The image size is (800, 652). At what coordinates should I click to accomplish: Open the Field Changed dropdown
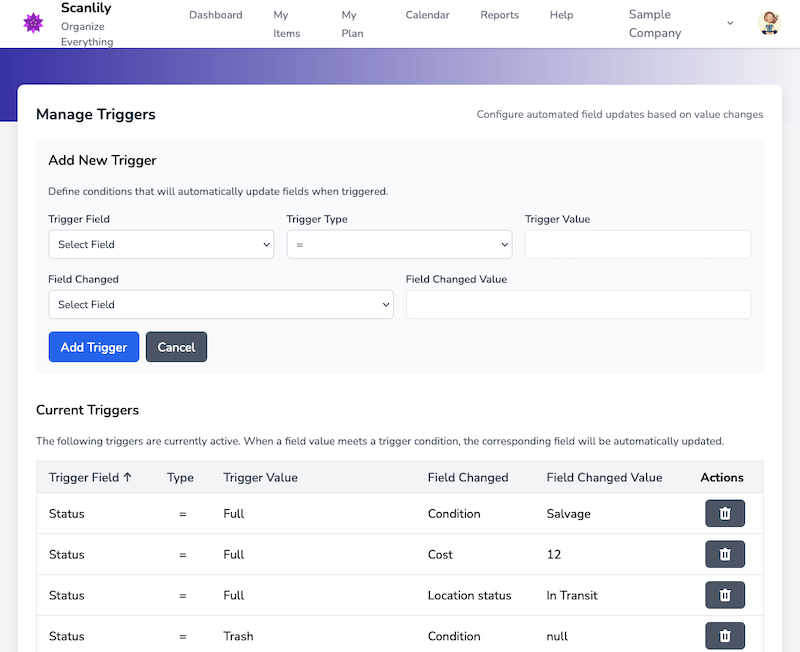[x=220, y=304]
